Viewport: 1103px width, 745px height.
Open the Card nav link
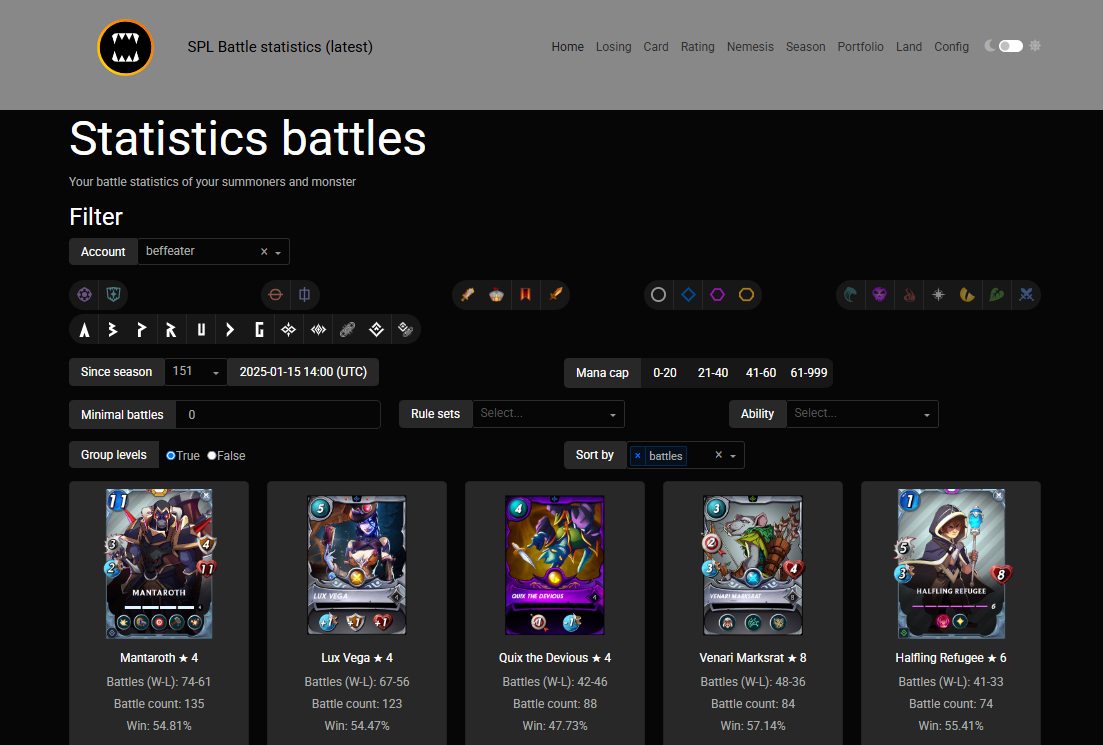(x=656, y=47)
